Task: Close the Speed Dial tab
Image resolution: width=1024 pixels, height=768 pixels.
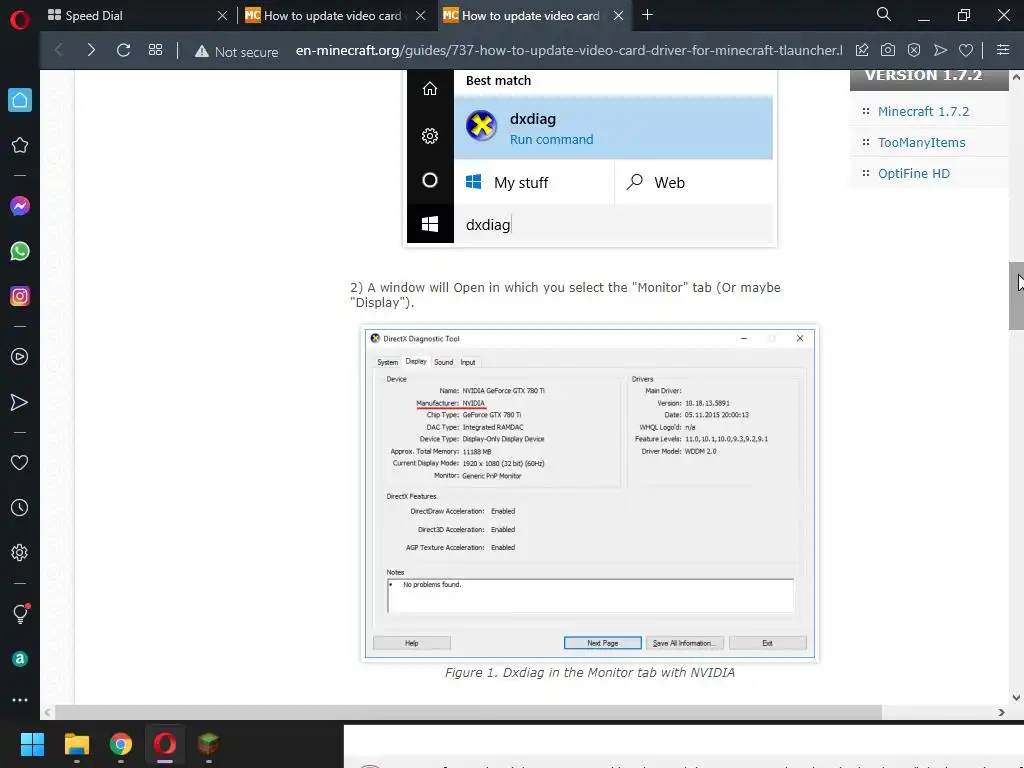Action: pos(222,16)
